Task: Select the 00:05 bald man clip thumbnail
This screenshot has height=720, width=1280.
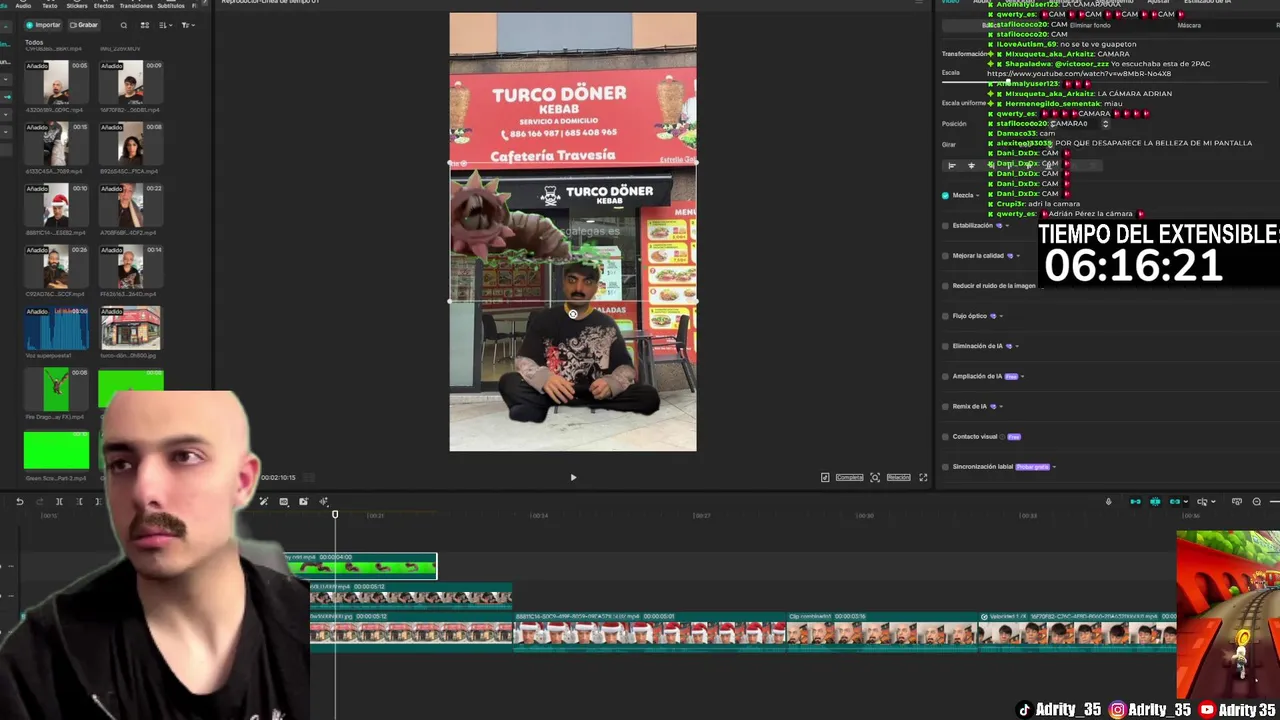Action: pos(56,82)
